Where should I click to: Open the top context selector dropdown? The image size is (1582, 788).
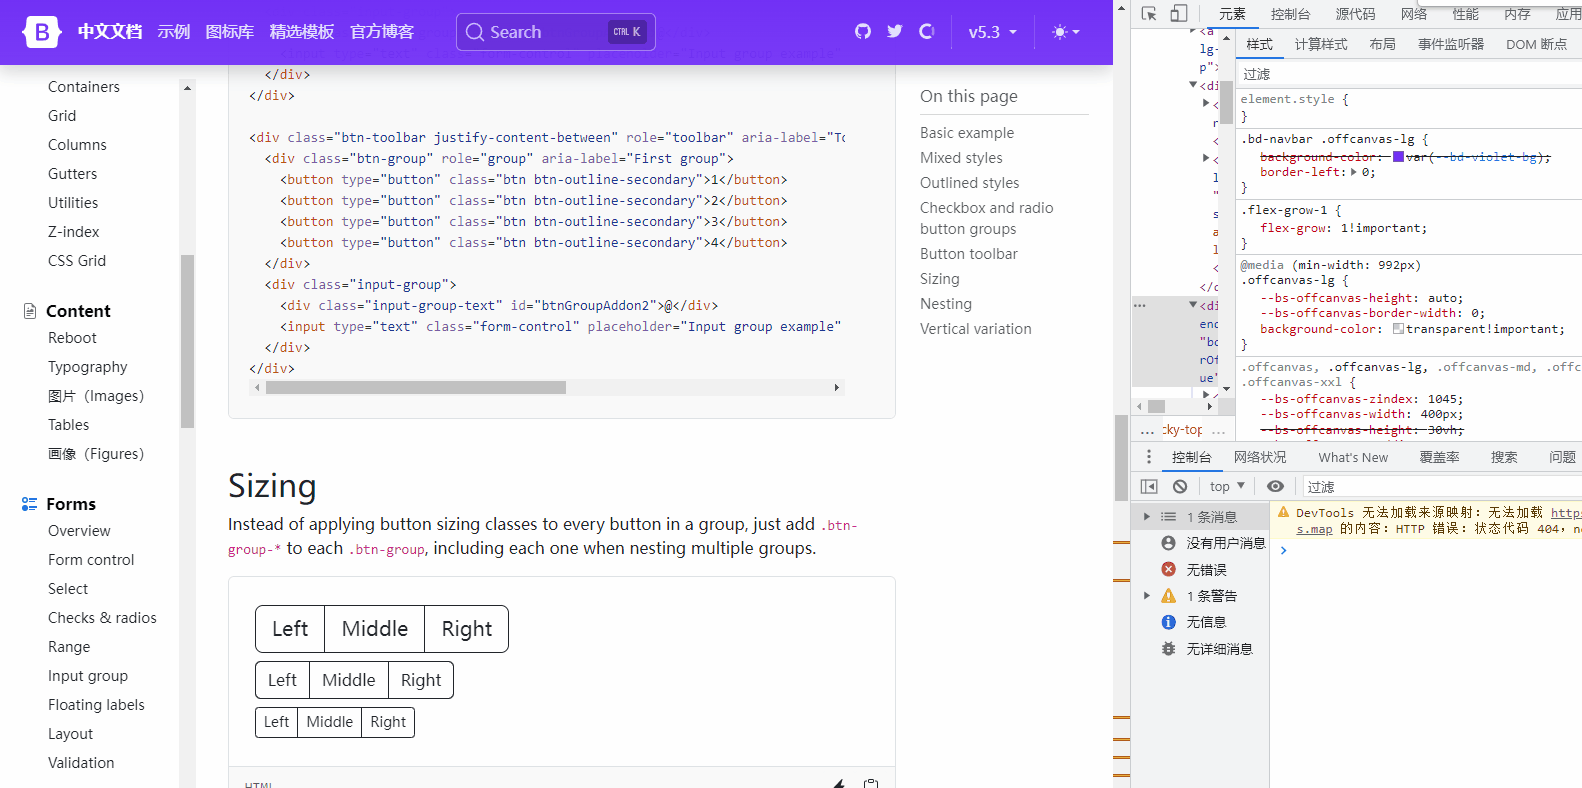[x=1227, y=486]
